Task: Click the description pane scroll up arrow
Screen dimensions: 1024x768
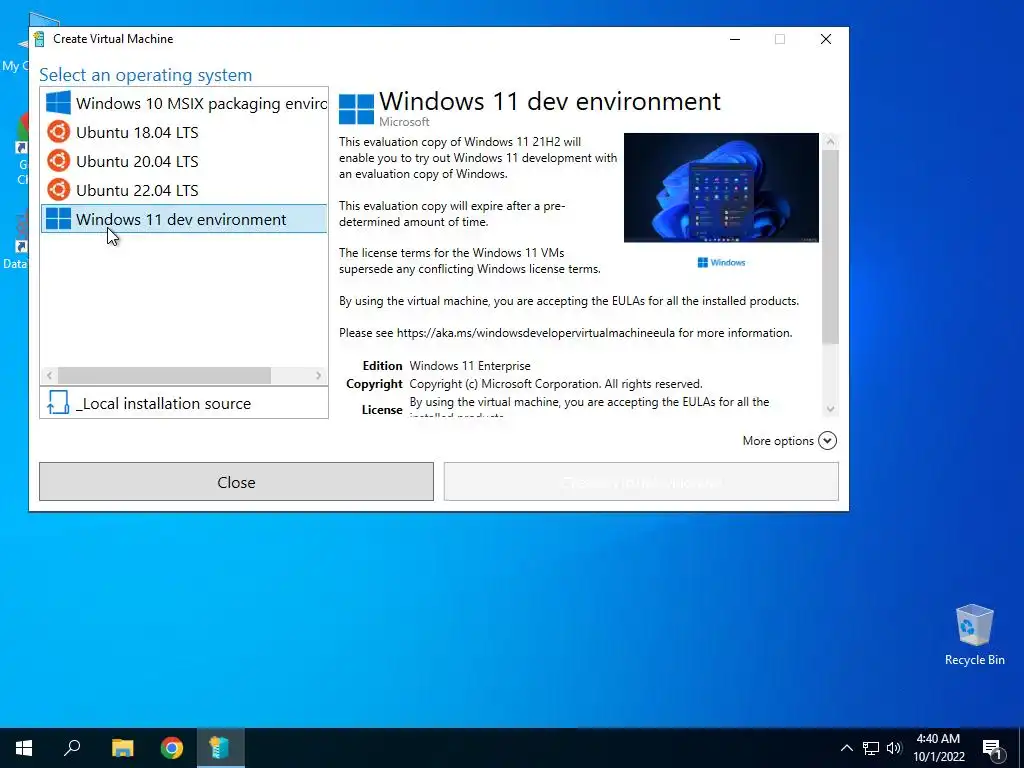Action: pyautogui.click(x=830, y=141)
